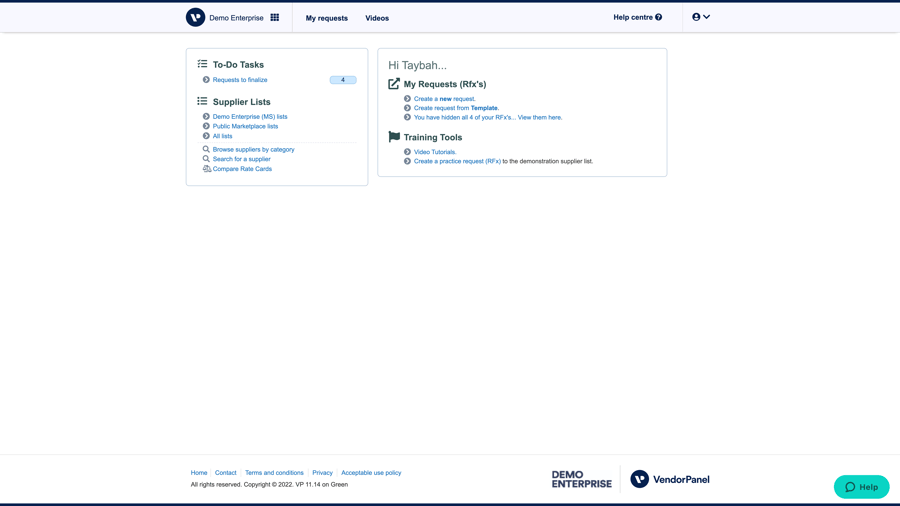Click arrow icon beside Video Tutorials
This screenshot has width=900, height=506.
point(408,152)
